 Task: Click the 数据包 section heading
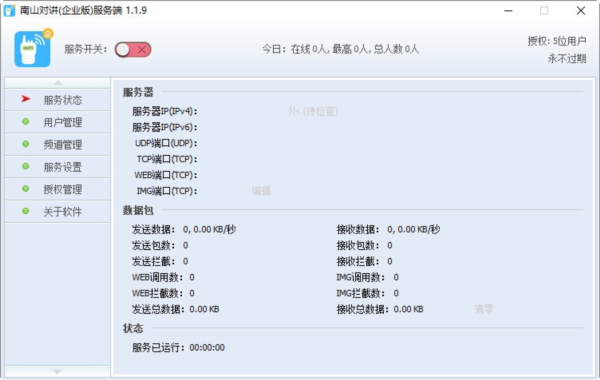click(138, 210)
